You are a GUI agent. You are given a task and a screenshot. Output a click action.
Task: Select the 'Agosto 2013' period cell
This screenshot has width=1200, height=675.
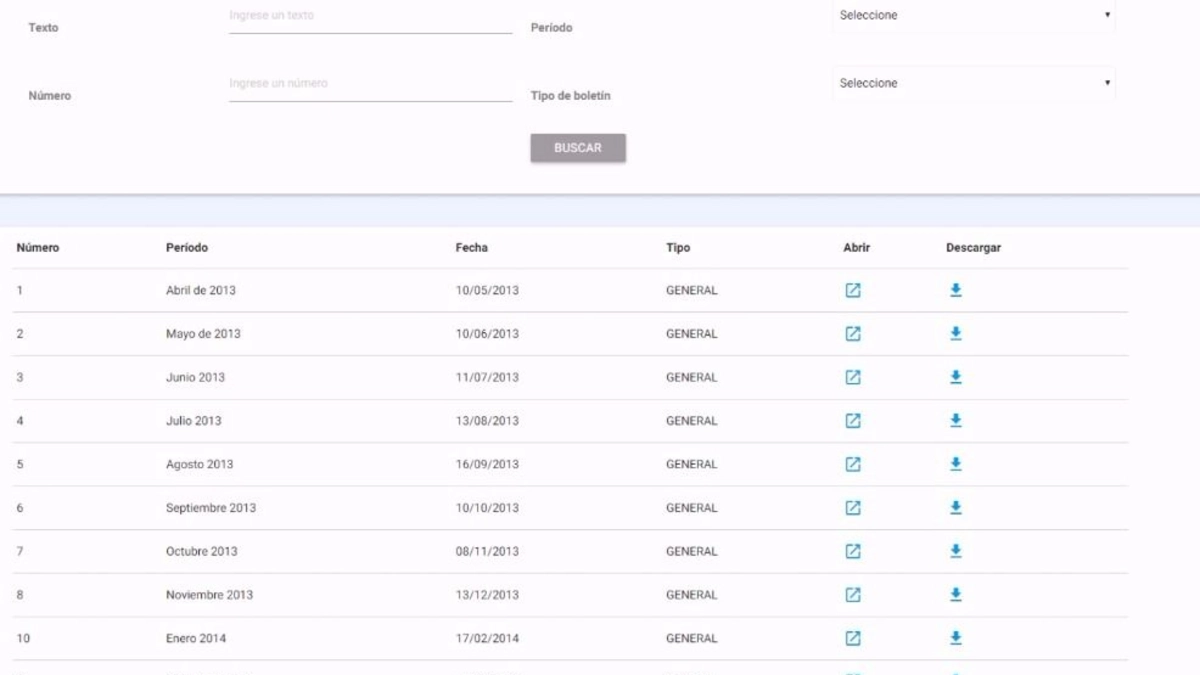(199, 465)
